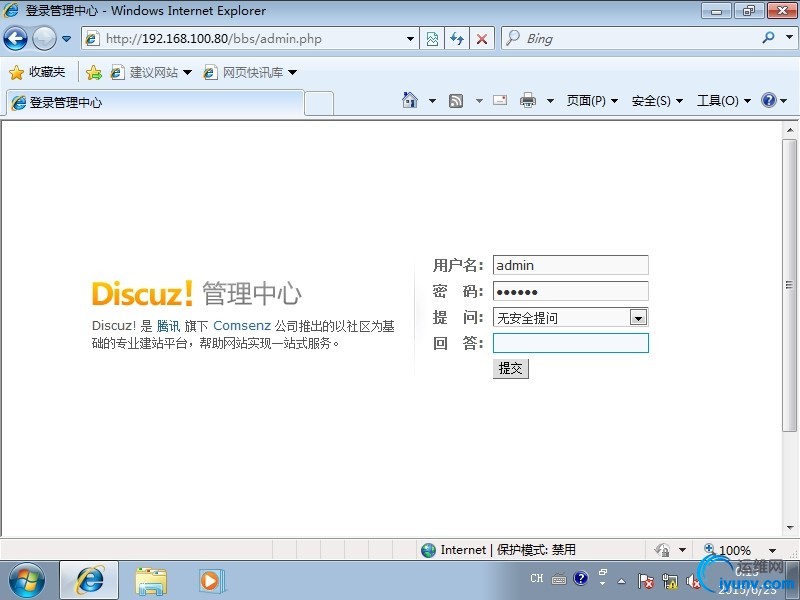The height and width of the screenshot is (600, 800).
Task: Expand the address bar URL history dropdown
Action: tap(410, 39)
